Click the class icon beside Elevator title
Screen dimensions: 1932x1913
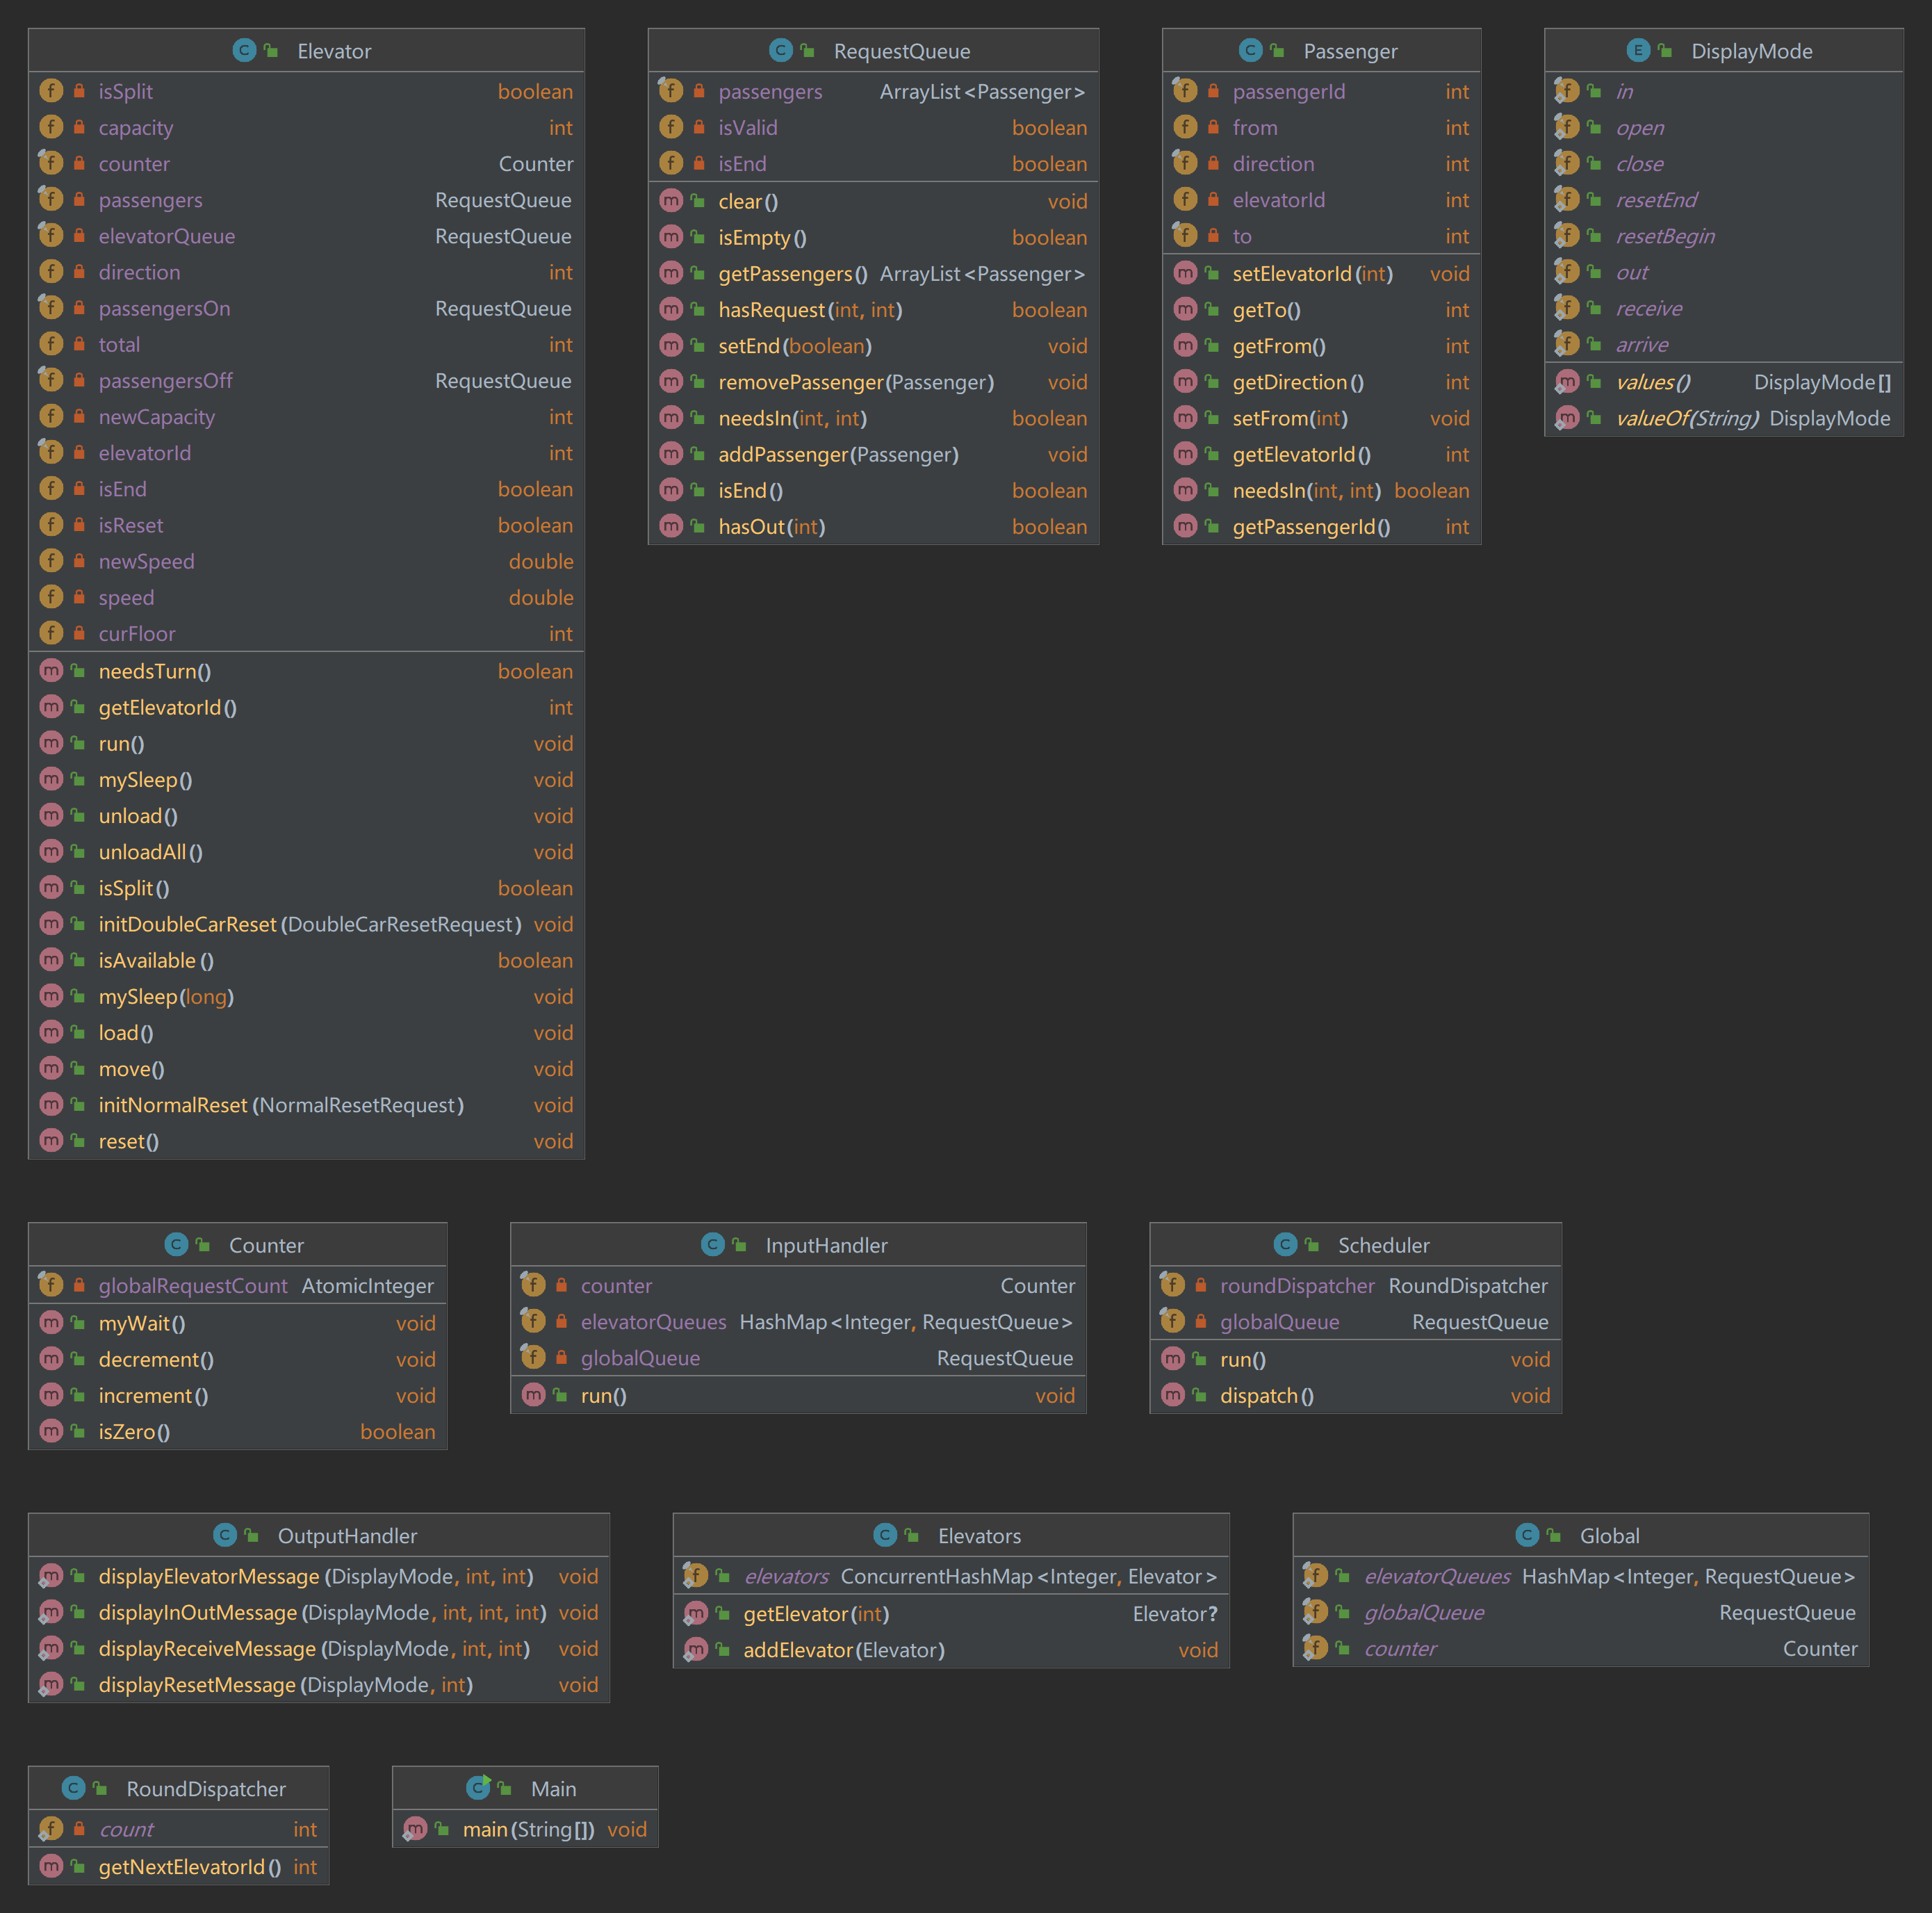244,51
